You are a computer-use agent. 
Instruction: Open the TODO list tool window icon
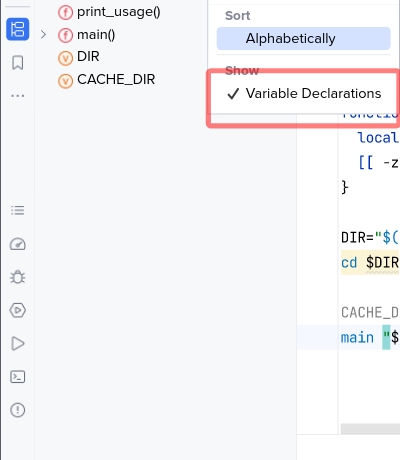(18, 210)
